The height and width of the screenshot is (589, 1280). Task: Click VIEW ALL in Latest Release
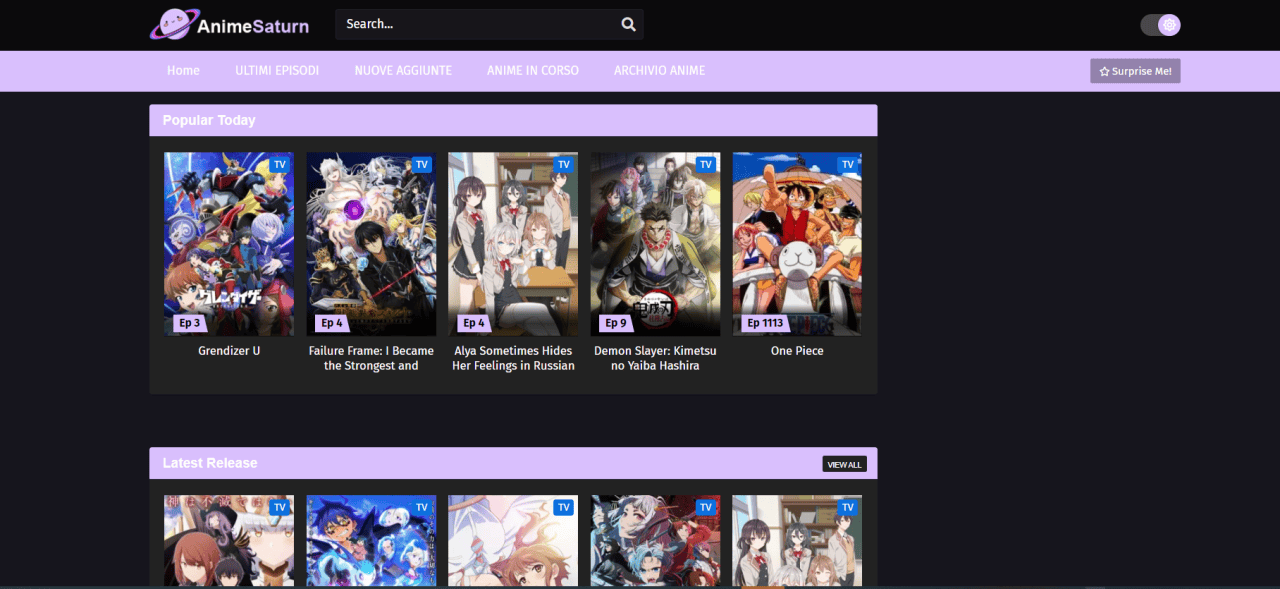844,464
